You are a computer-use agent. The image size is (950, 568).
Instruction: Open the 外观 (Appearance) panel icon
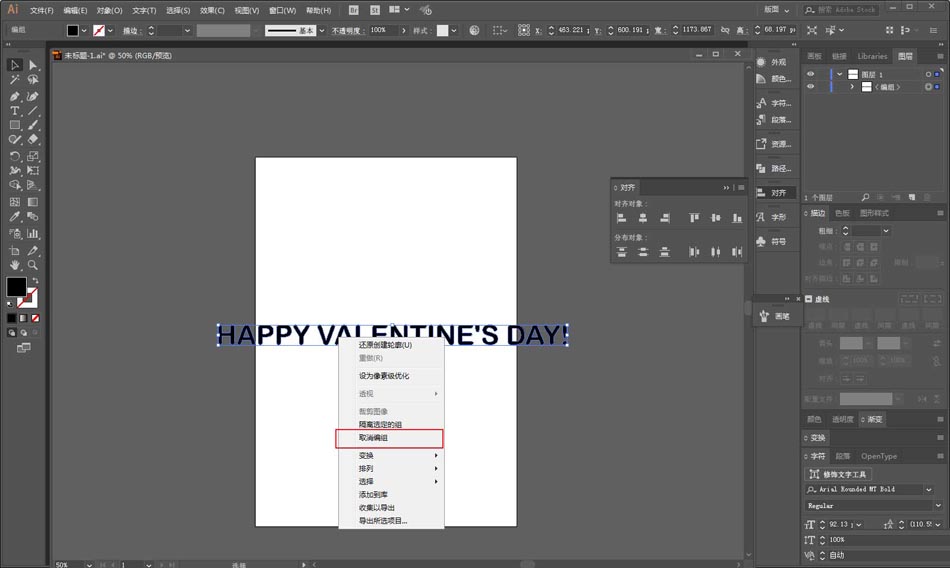point(773,62)
